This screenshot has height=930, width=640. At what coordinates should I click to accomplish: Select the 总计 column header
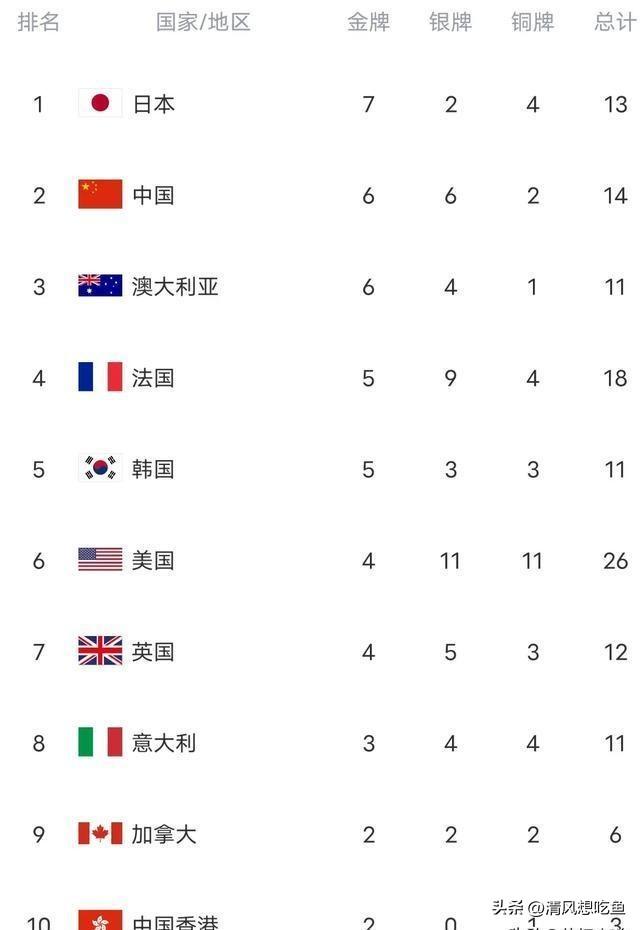click(x=614, y=22)
